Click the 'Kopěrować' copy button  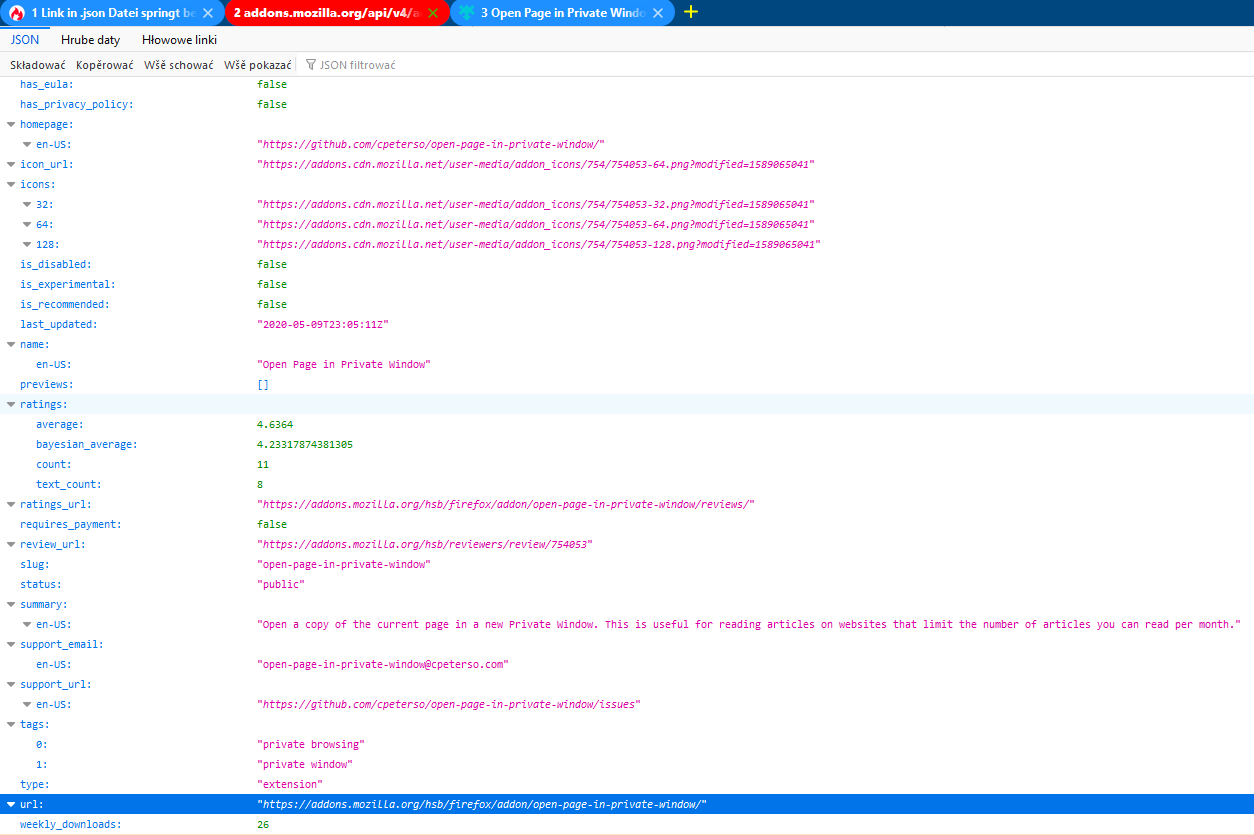point(105,65)
